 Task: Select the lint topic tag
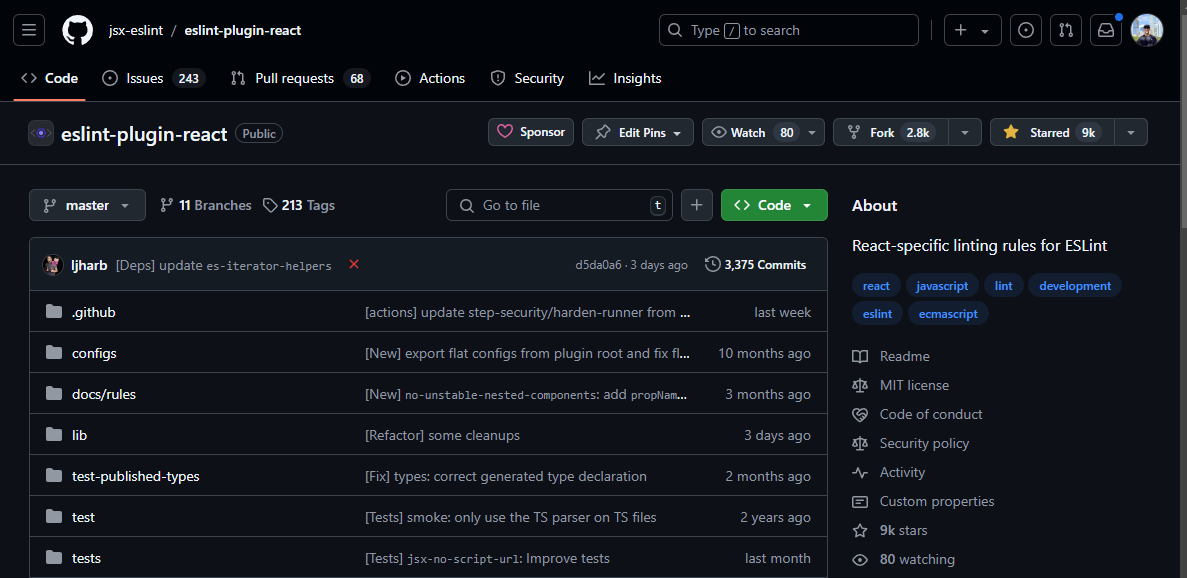1004,286
